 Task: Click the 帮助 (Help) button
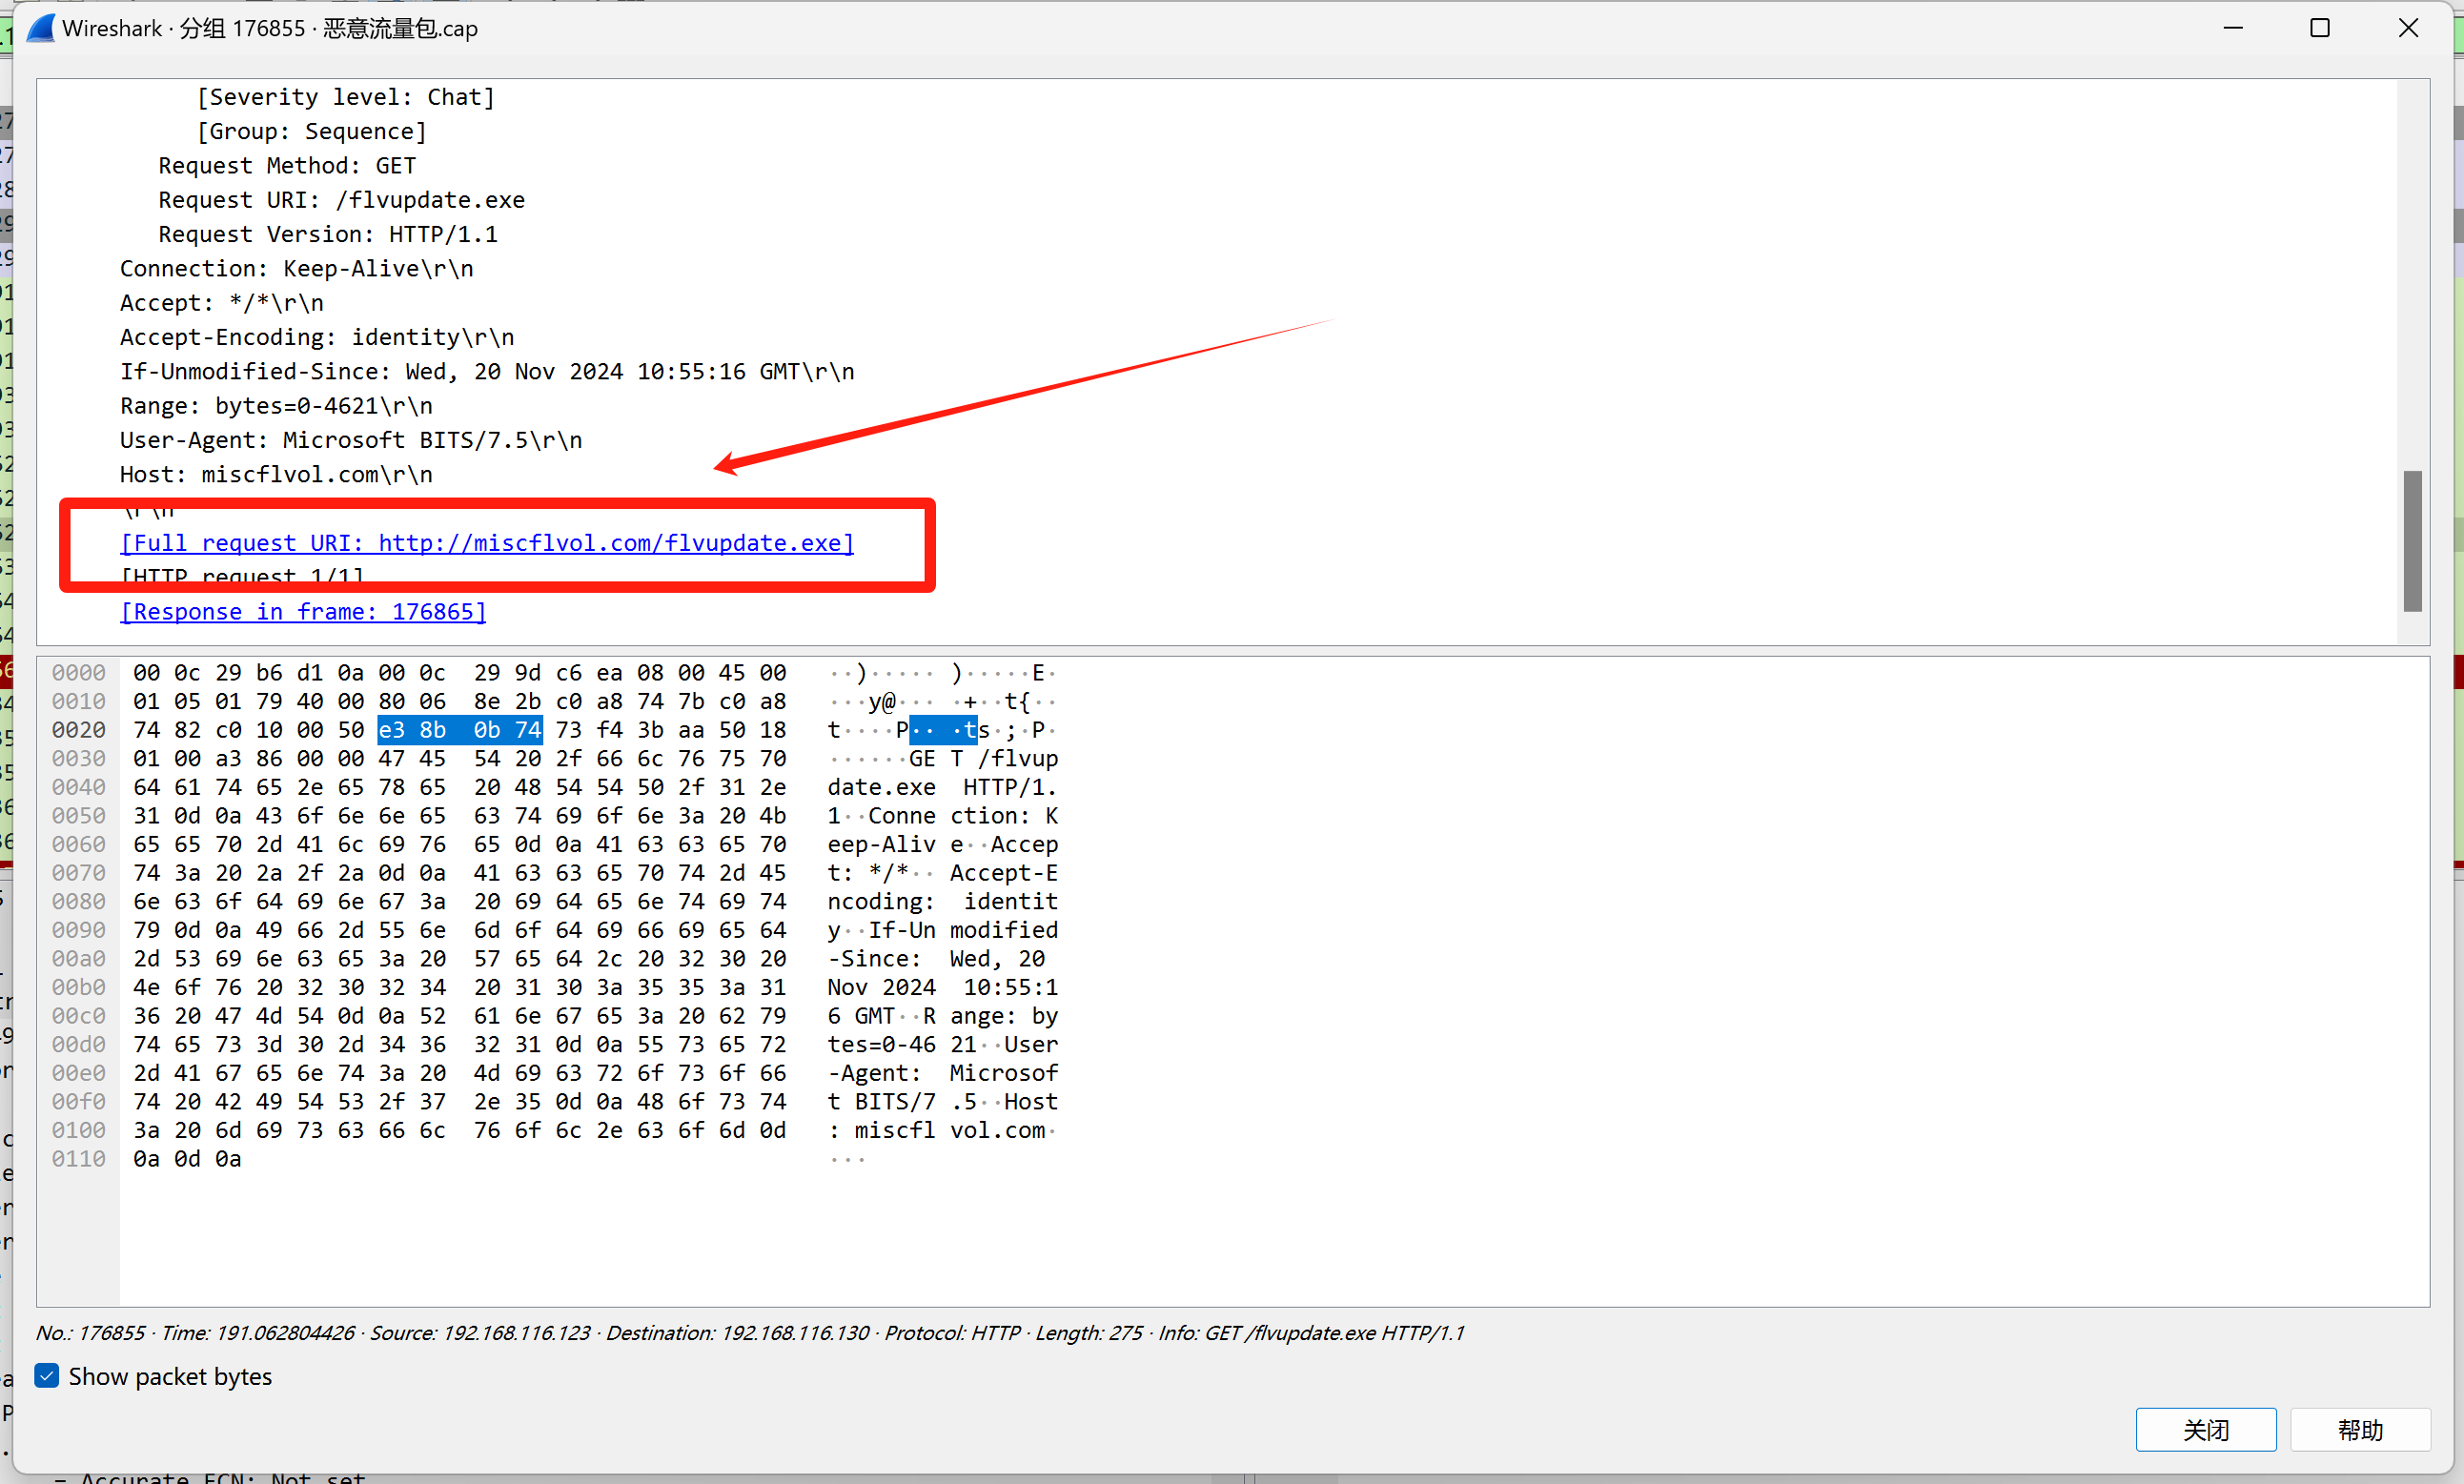[x=2360, y=1430]
